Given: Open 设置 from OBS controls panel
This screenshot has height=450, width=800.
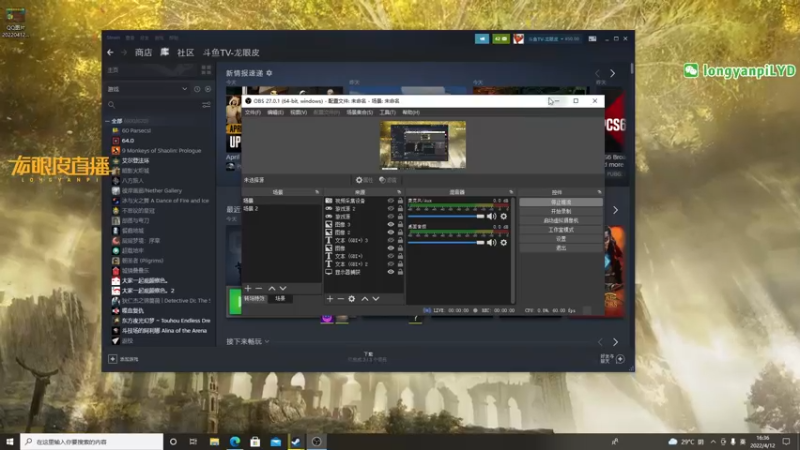Looking at the screenshot, I should tap(561, 239).
